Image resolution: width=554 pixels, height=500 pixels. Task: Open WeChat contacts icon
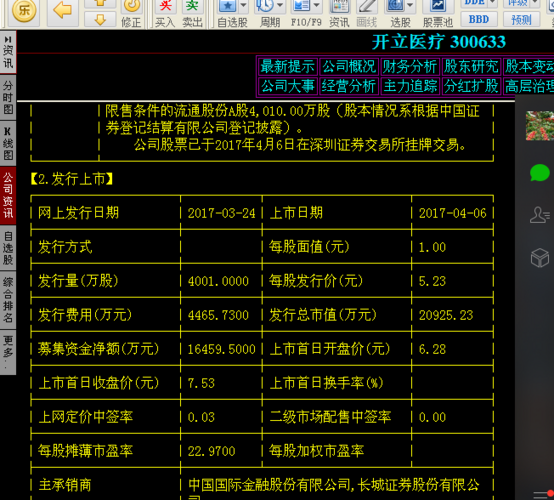[540, 215]
